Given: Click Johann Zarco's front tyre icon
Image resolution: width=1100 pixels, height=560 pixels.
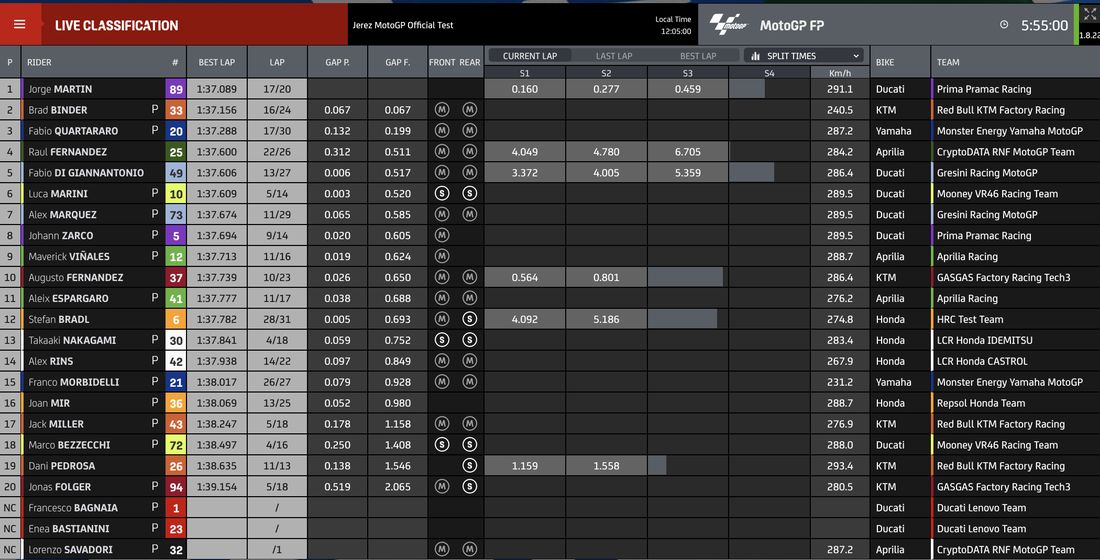Looking at the screenshot, I should (x=442, y=235).
